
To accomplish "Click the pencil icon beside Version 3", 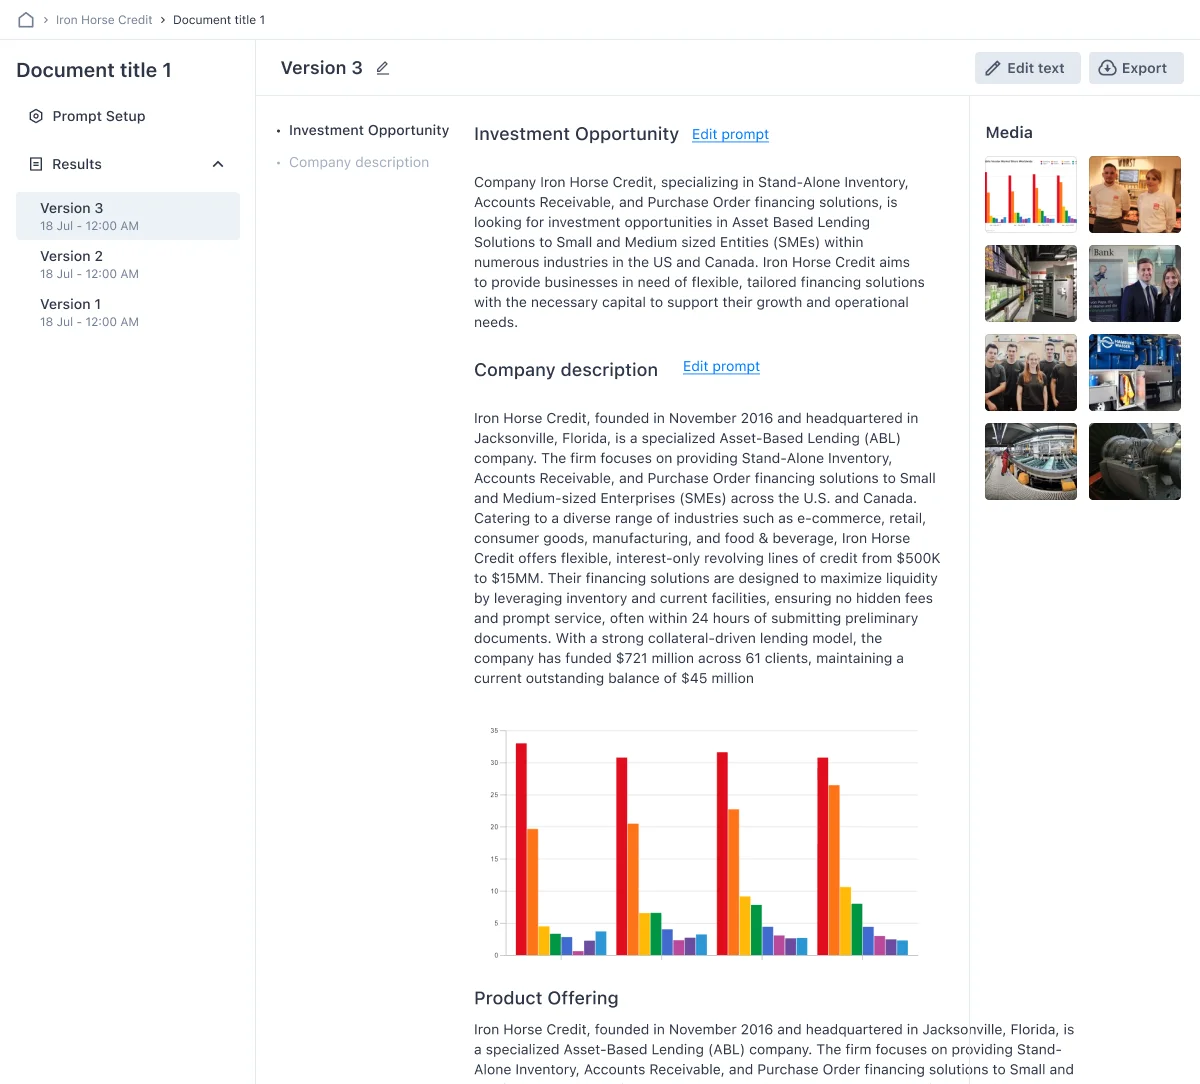I will pyautogui.click(x=382, y=68).
